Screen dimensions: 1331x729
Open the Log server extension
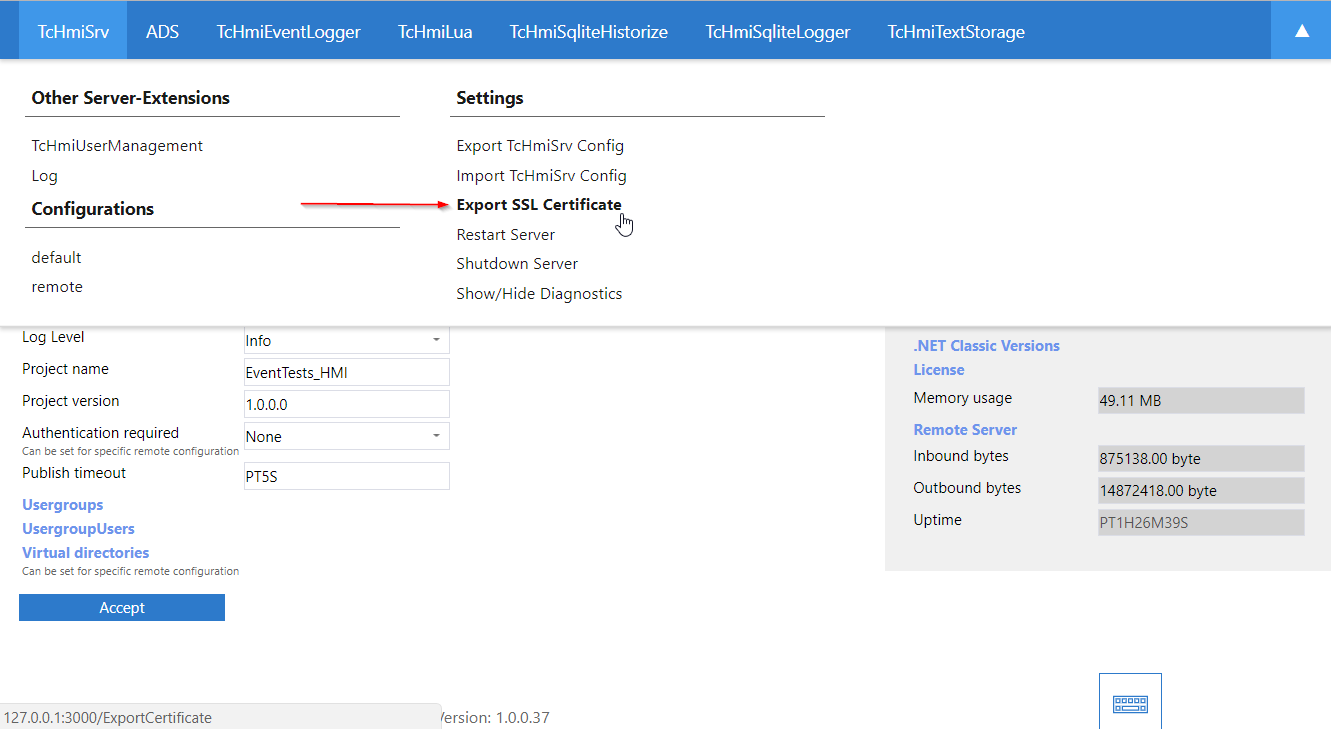pos(45,176)
